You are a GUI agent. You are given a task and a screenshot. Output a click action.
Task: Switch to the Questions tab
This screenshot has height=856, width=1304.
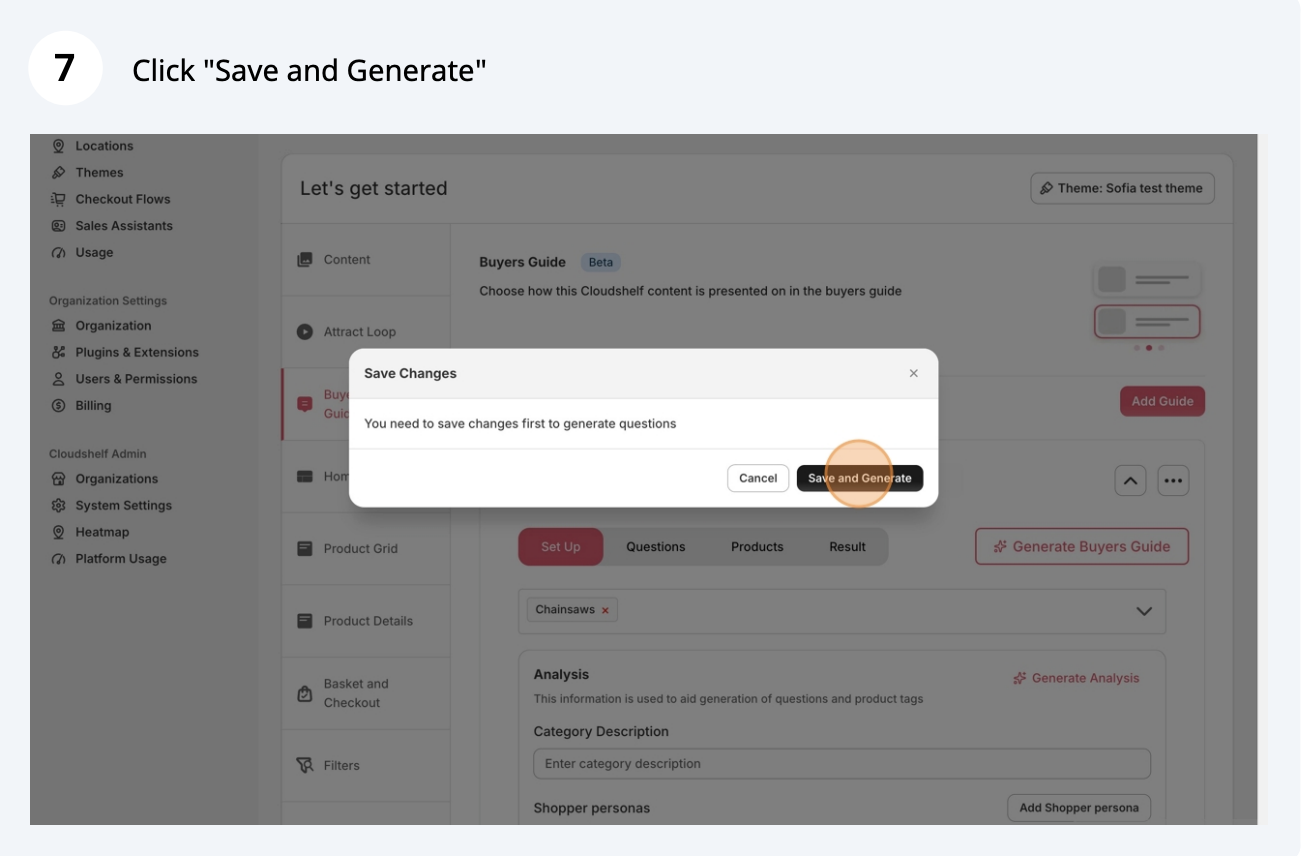pos(655,547)
